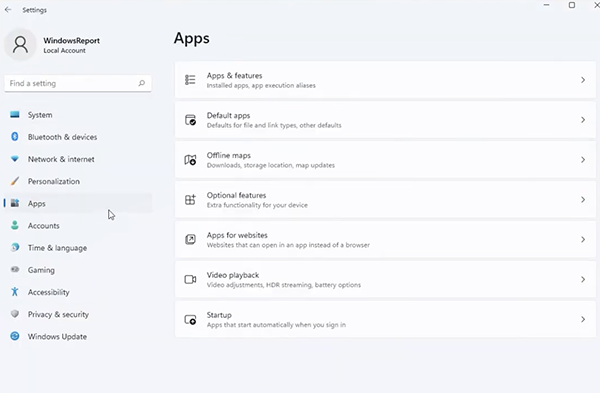
Task: Go to Privacy & security label
Action: click(58, 314)
